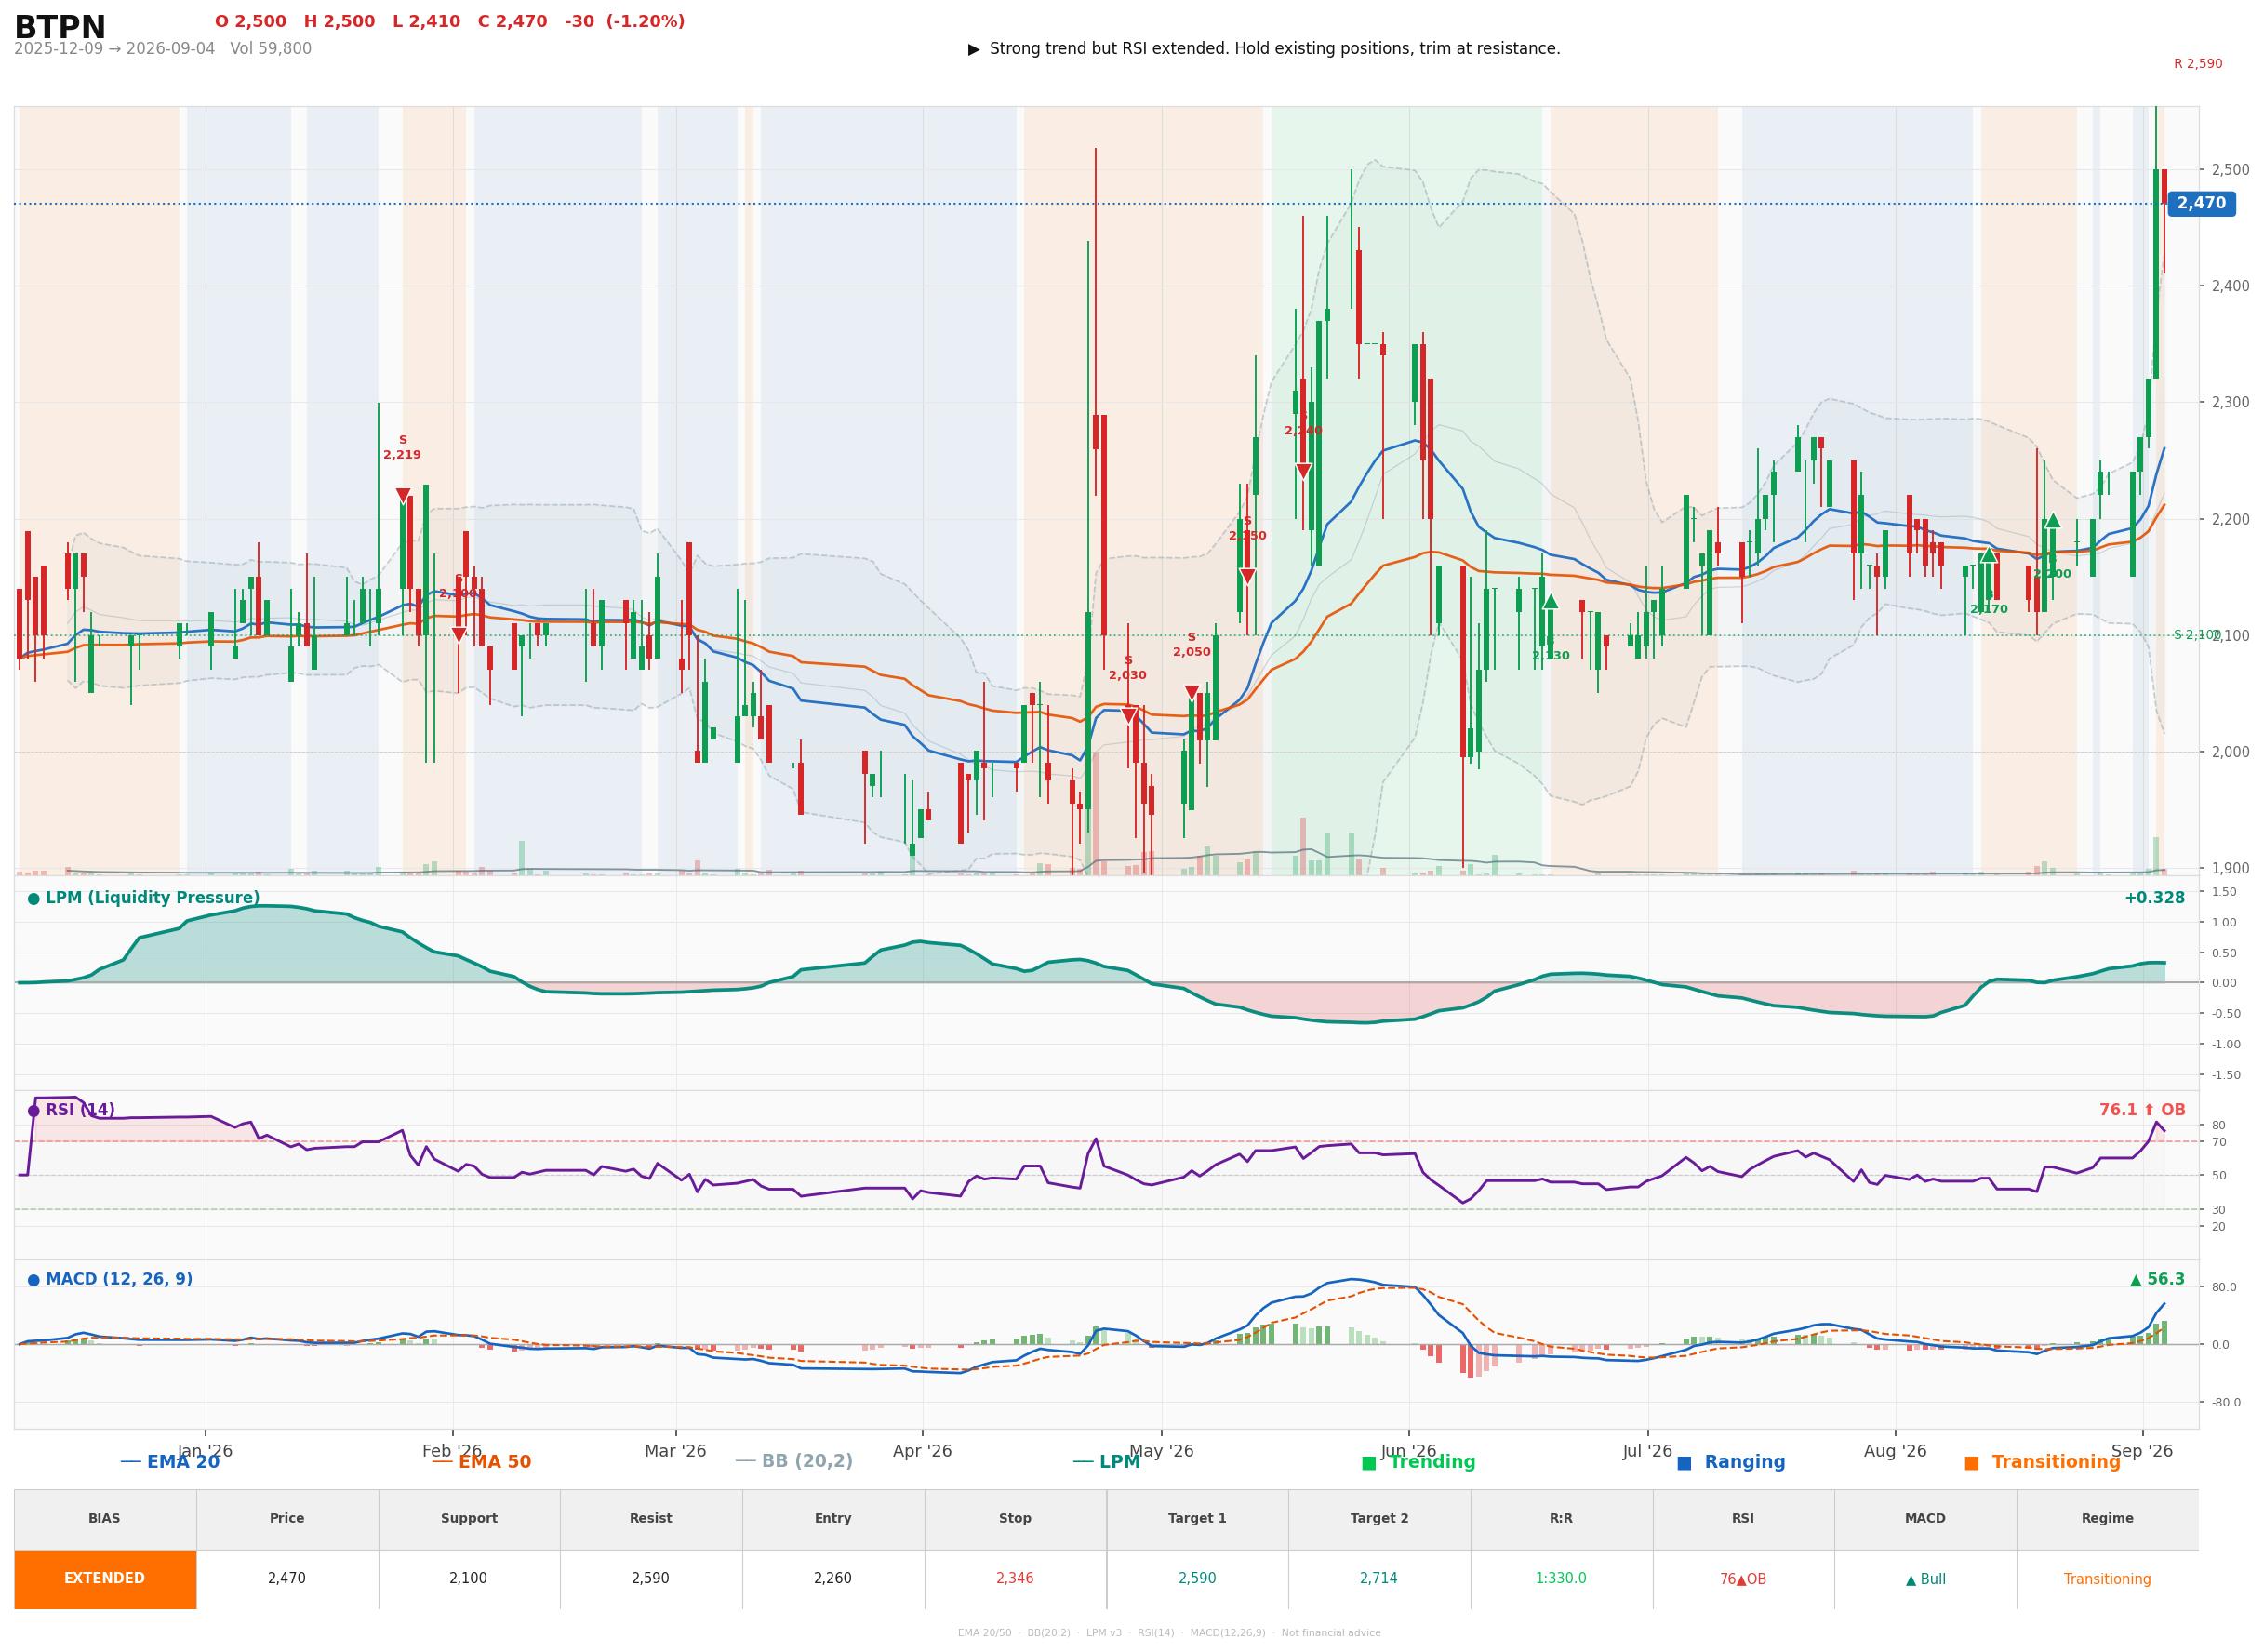Click the 2,260 entry value cell
This screenshot has width=2264, height=1652.
click(x=833, y=1579)
